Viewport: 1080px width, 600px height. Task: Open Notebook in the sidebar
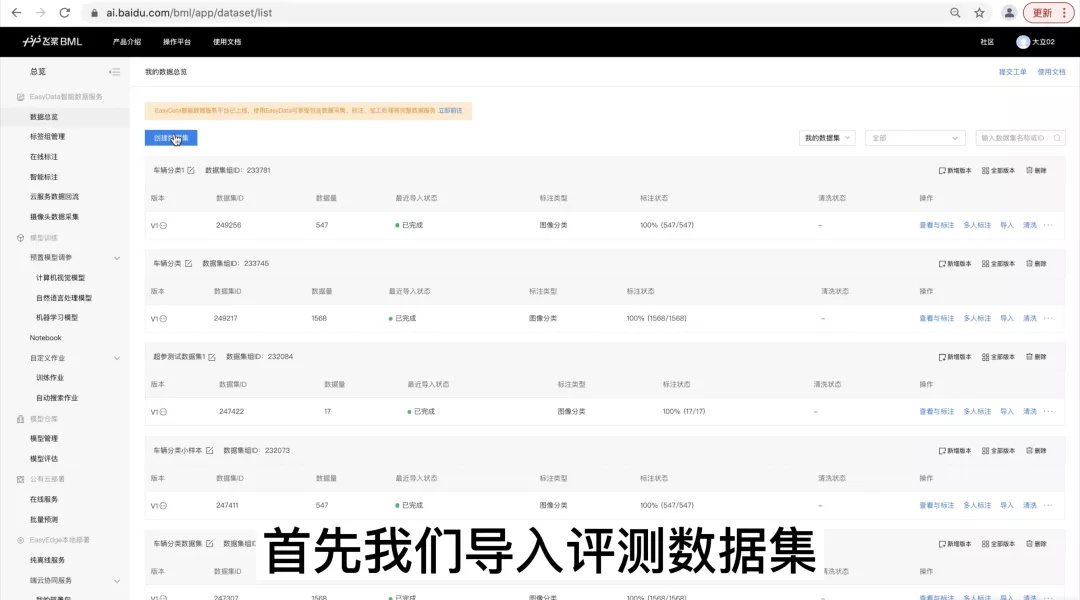click(x=45, y=338)
